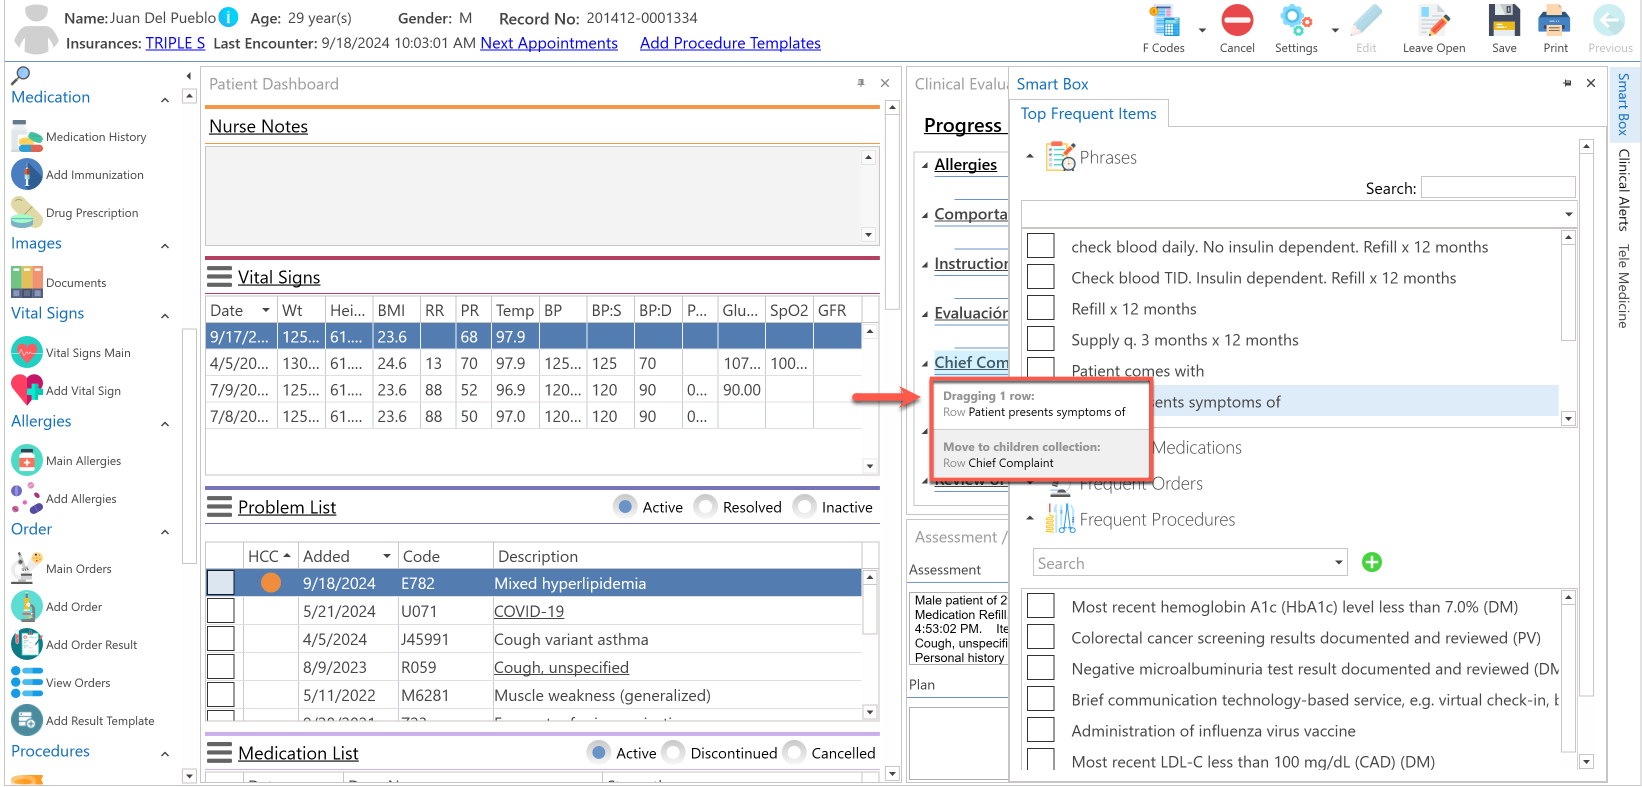Click the red Cancel icon

pyautogui.click(x=1237, y=21)
